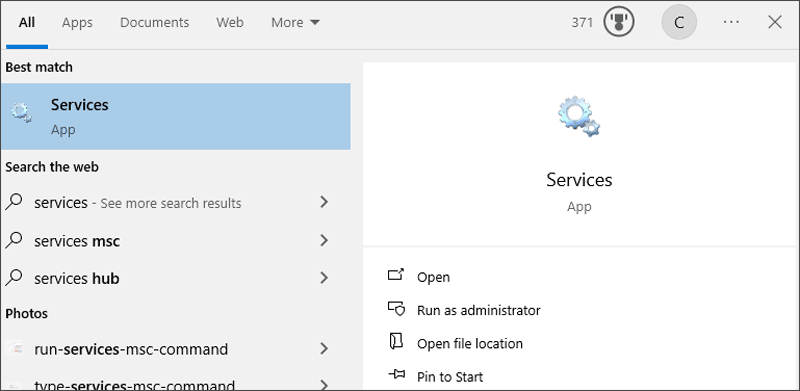Viewport: 800px width, 391px height.
Task: Expand the 'services' web result chevron
Action: click(323, 202)
